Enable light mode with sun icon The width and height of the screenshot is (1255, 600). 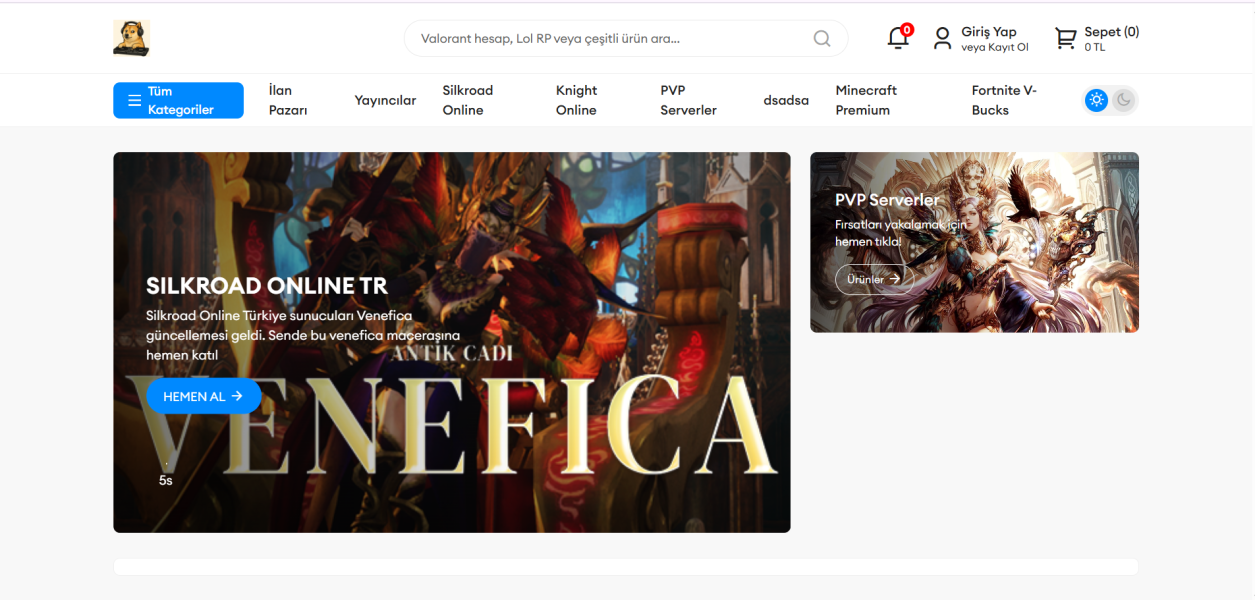point(1097,100)
